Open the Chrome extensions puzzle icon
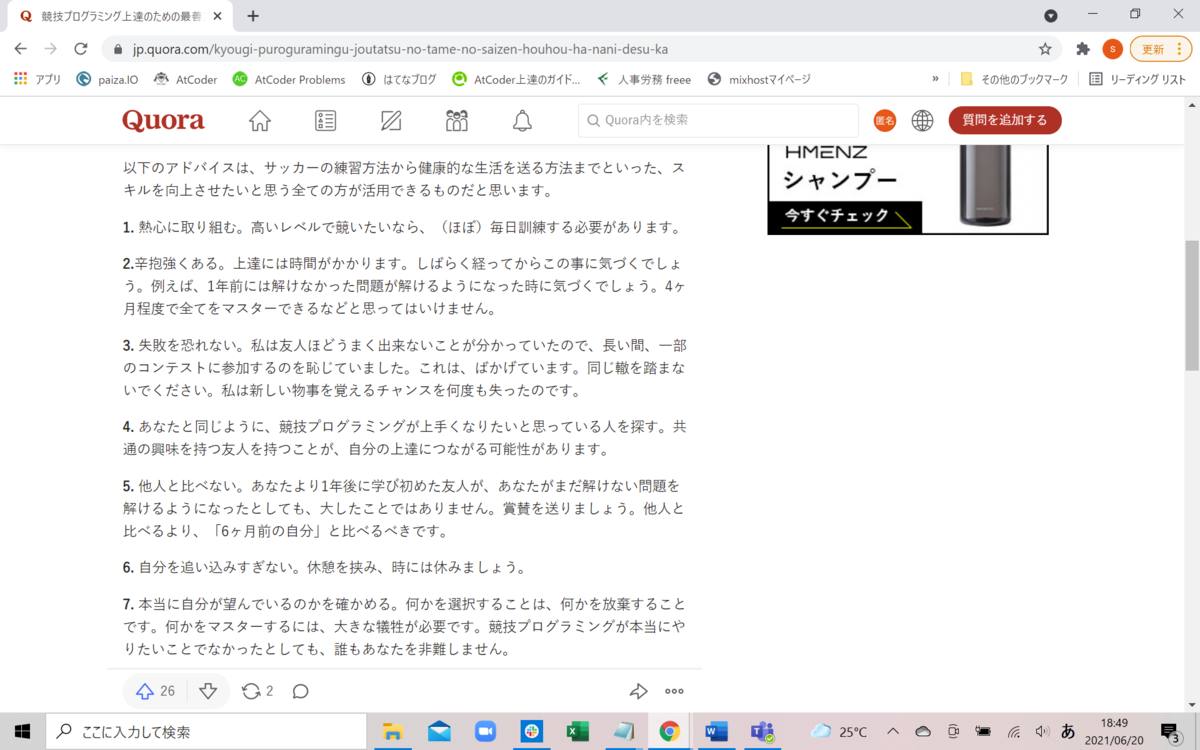Viewport: 1200px width, 750px height. click(x=1083, y=48)
